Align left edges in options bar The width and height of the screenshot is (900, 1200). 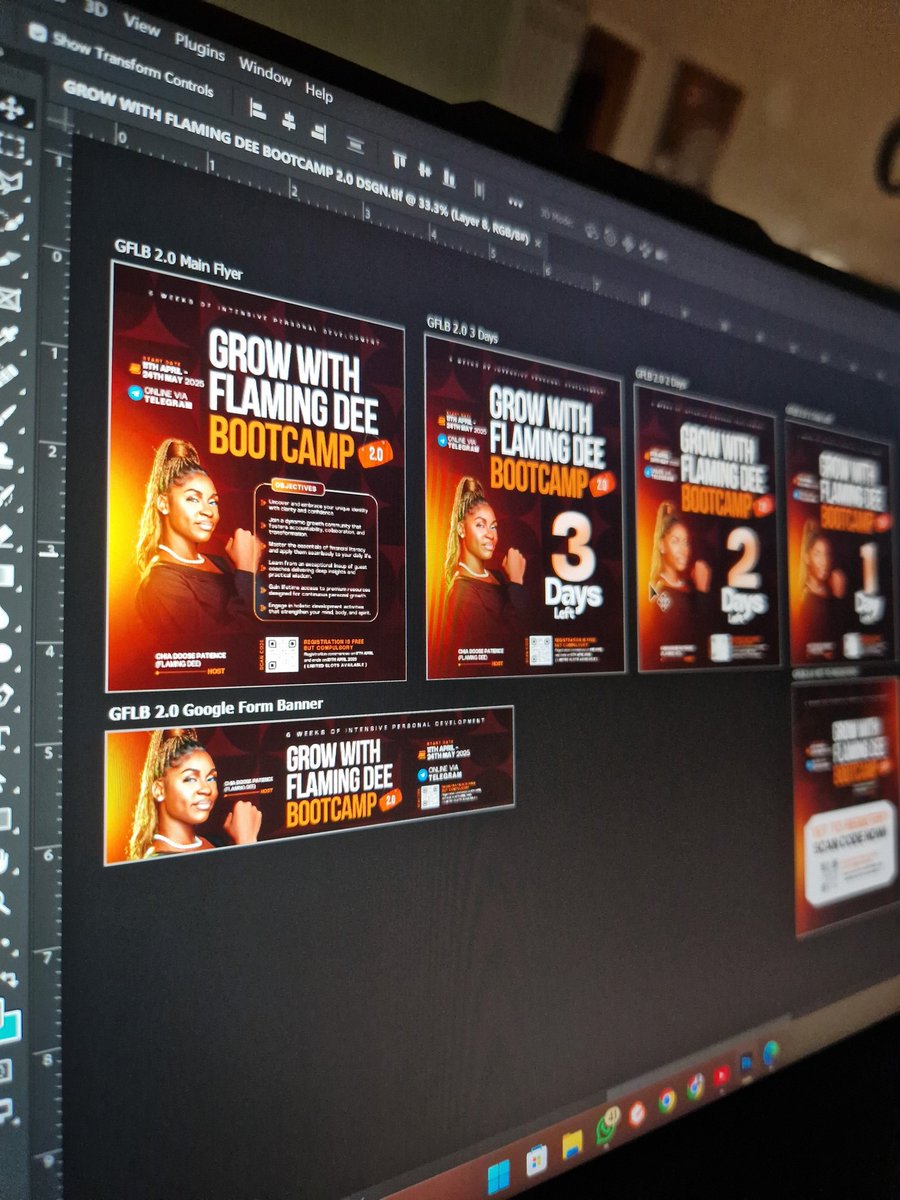(257, 108)
